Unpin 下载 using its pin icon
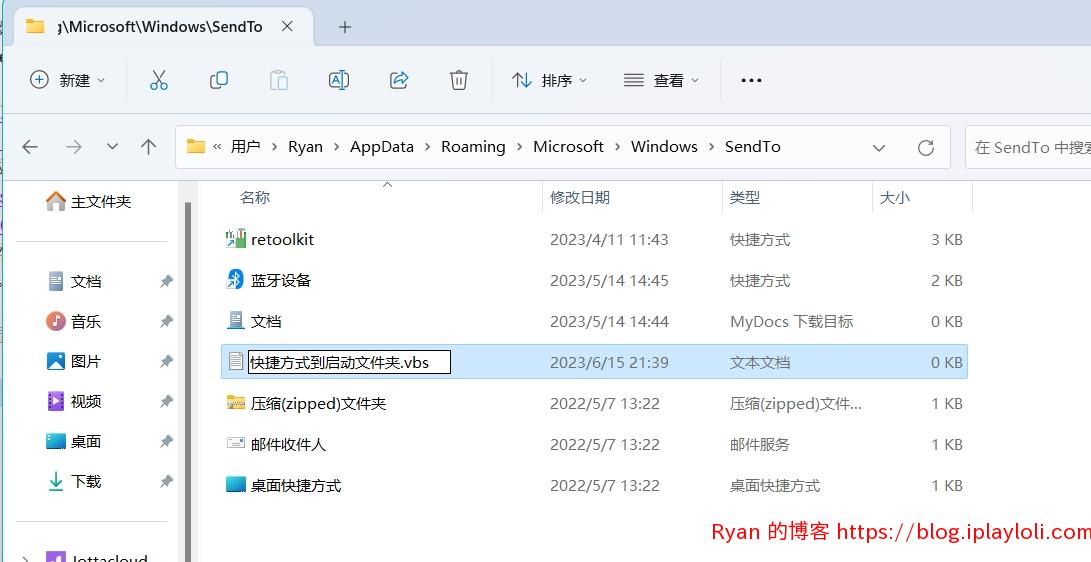This screenshot has height=562, width=1091. tap(166, 481)
